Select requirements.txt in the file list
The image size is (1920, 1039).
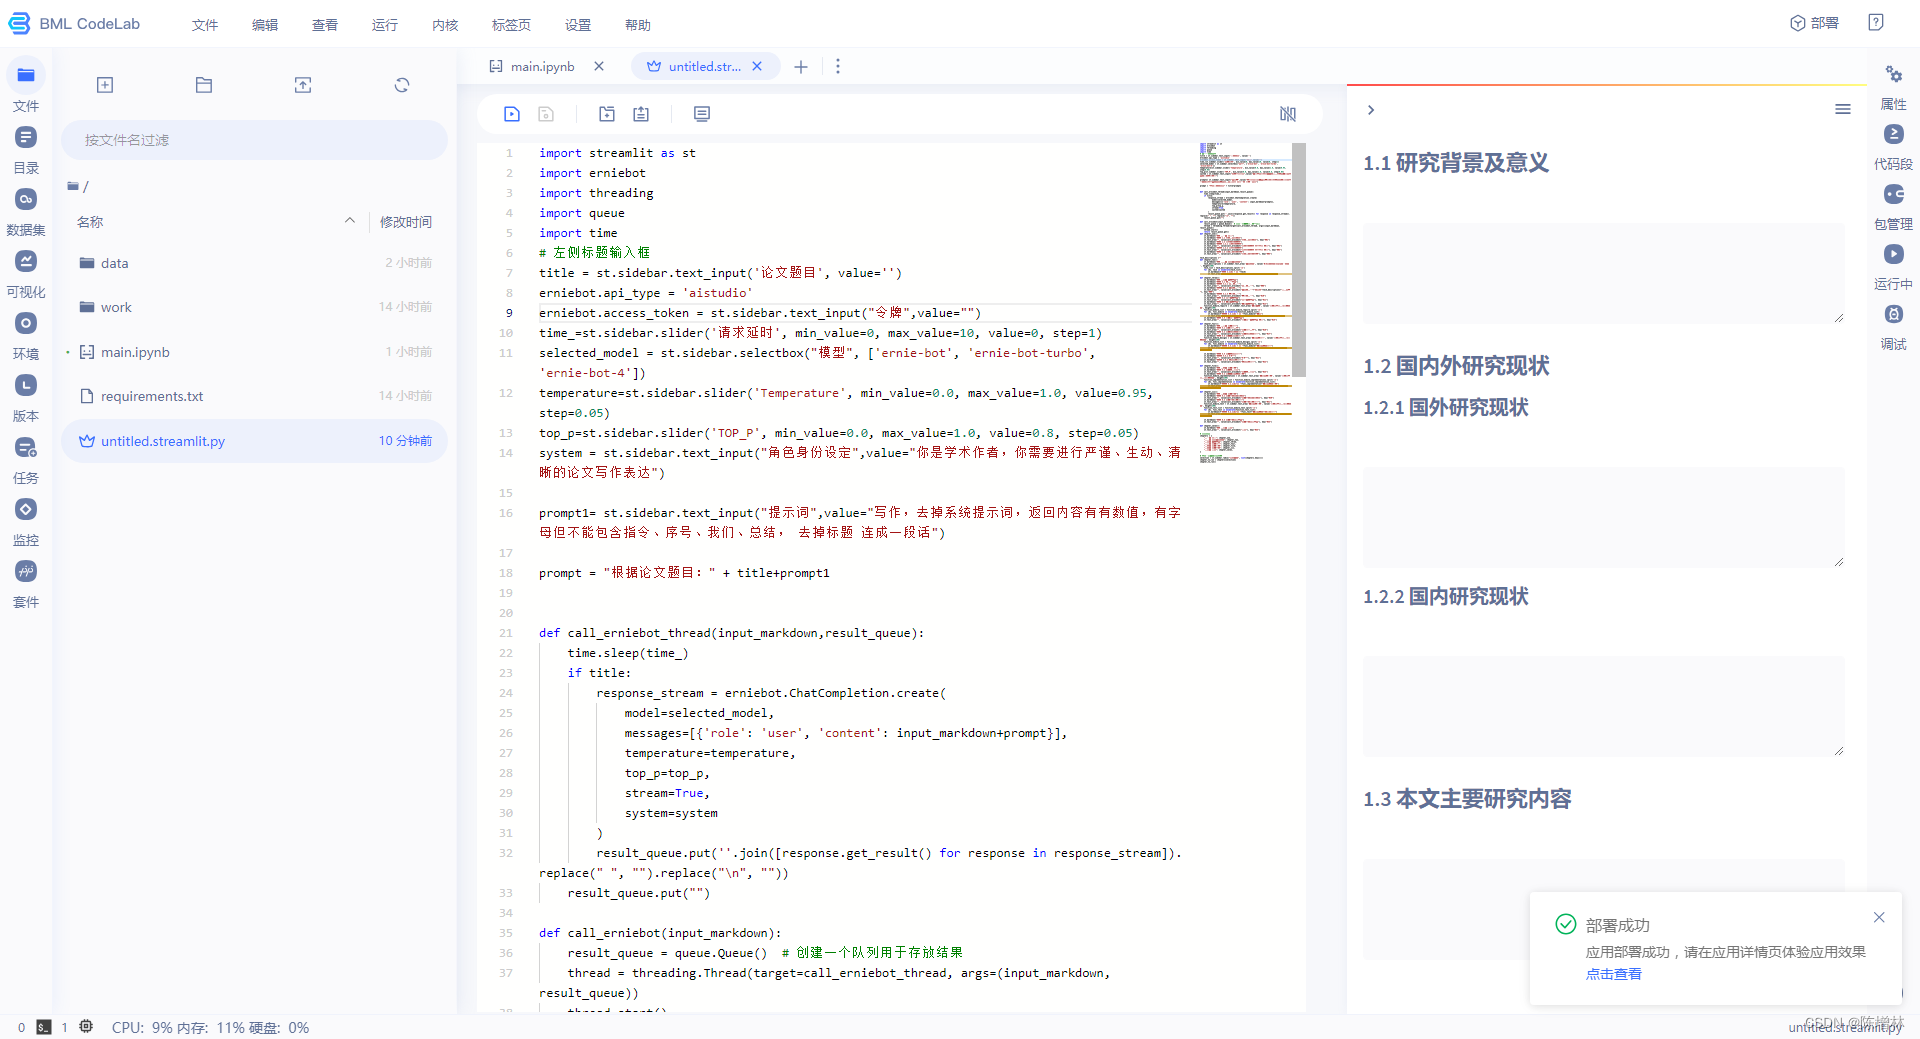[x=255, y=396]
